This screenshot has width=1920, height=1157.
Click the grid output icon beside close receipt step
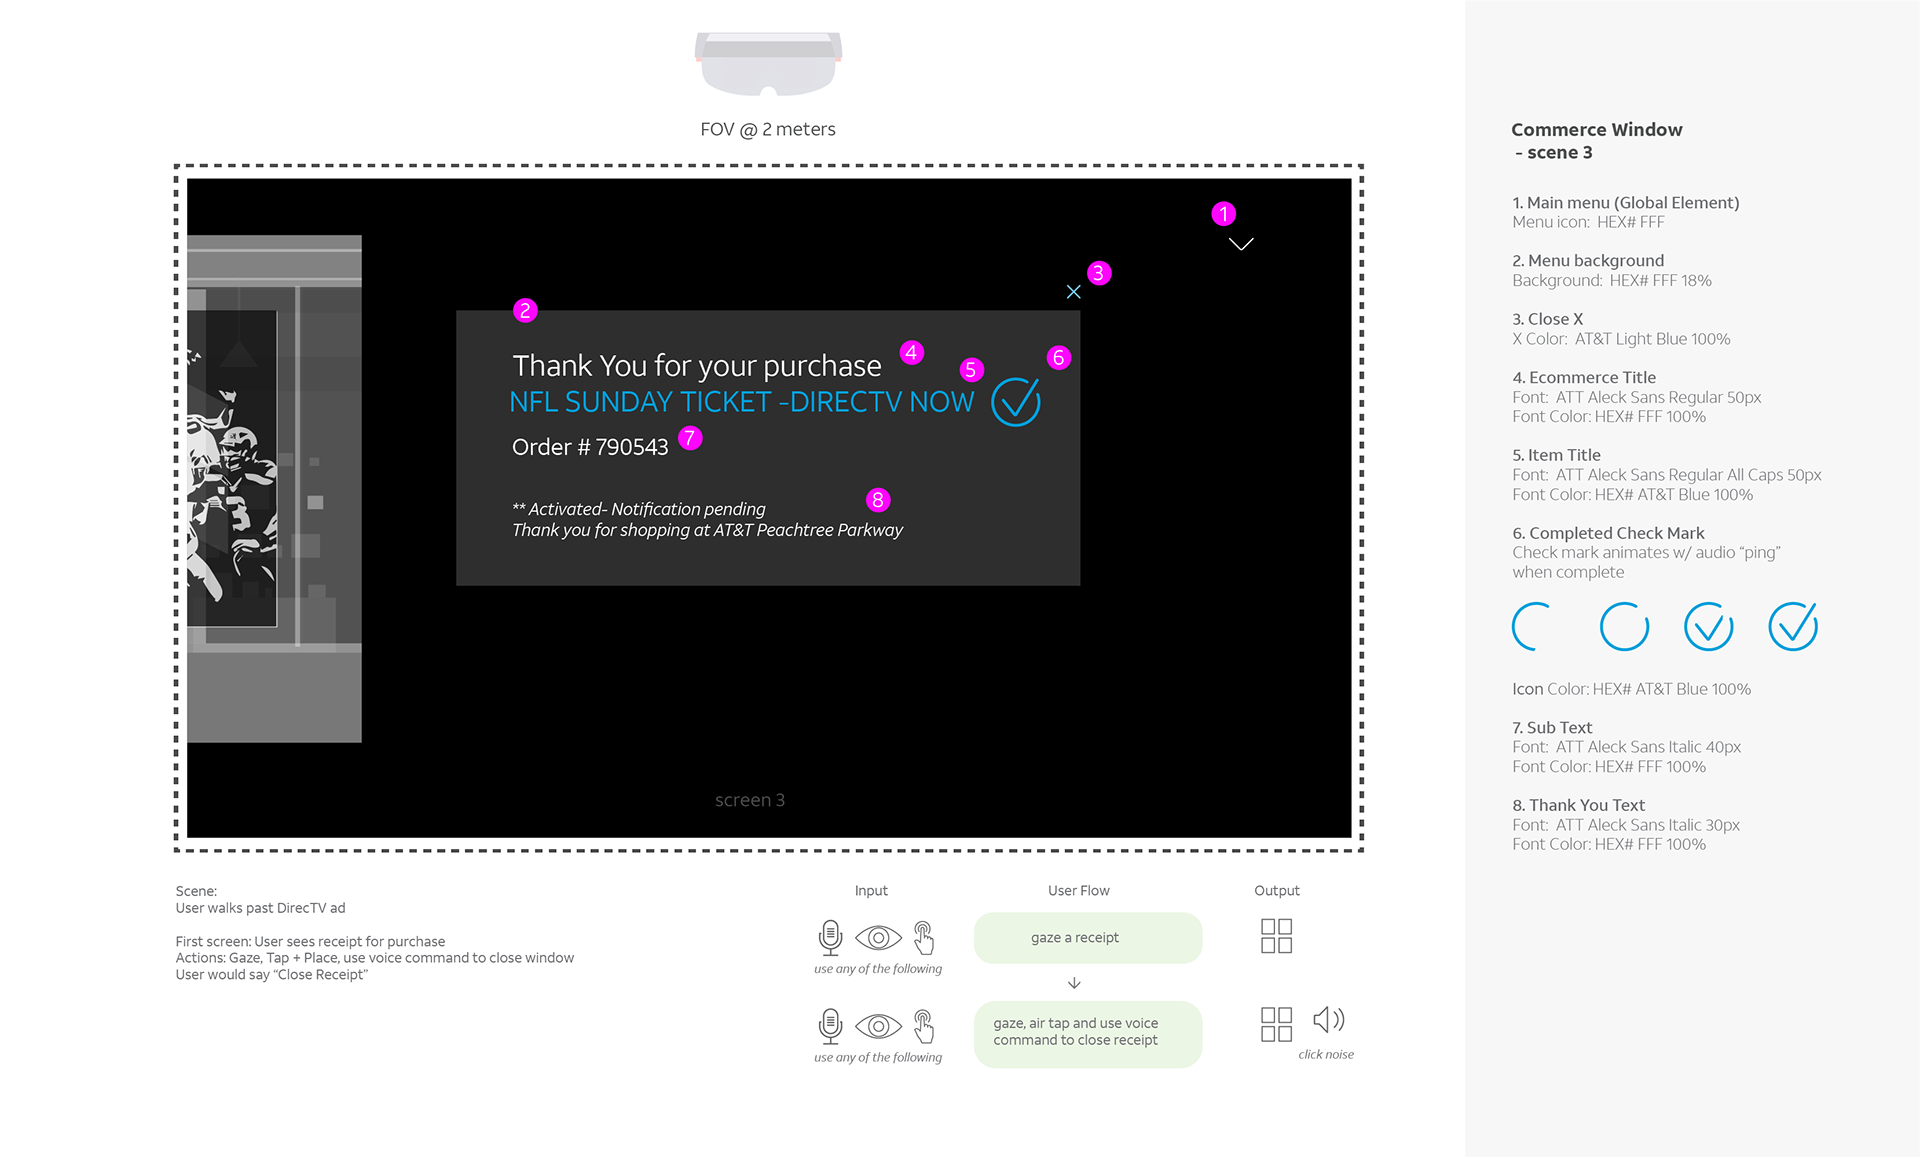pyautogui.click(x=1276, y=1024)
